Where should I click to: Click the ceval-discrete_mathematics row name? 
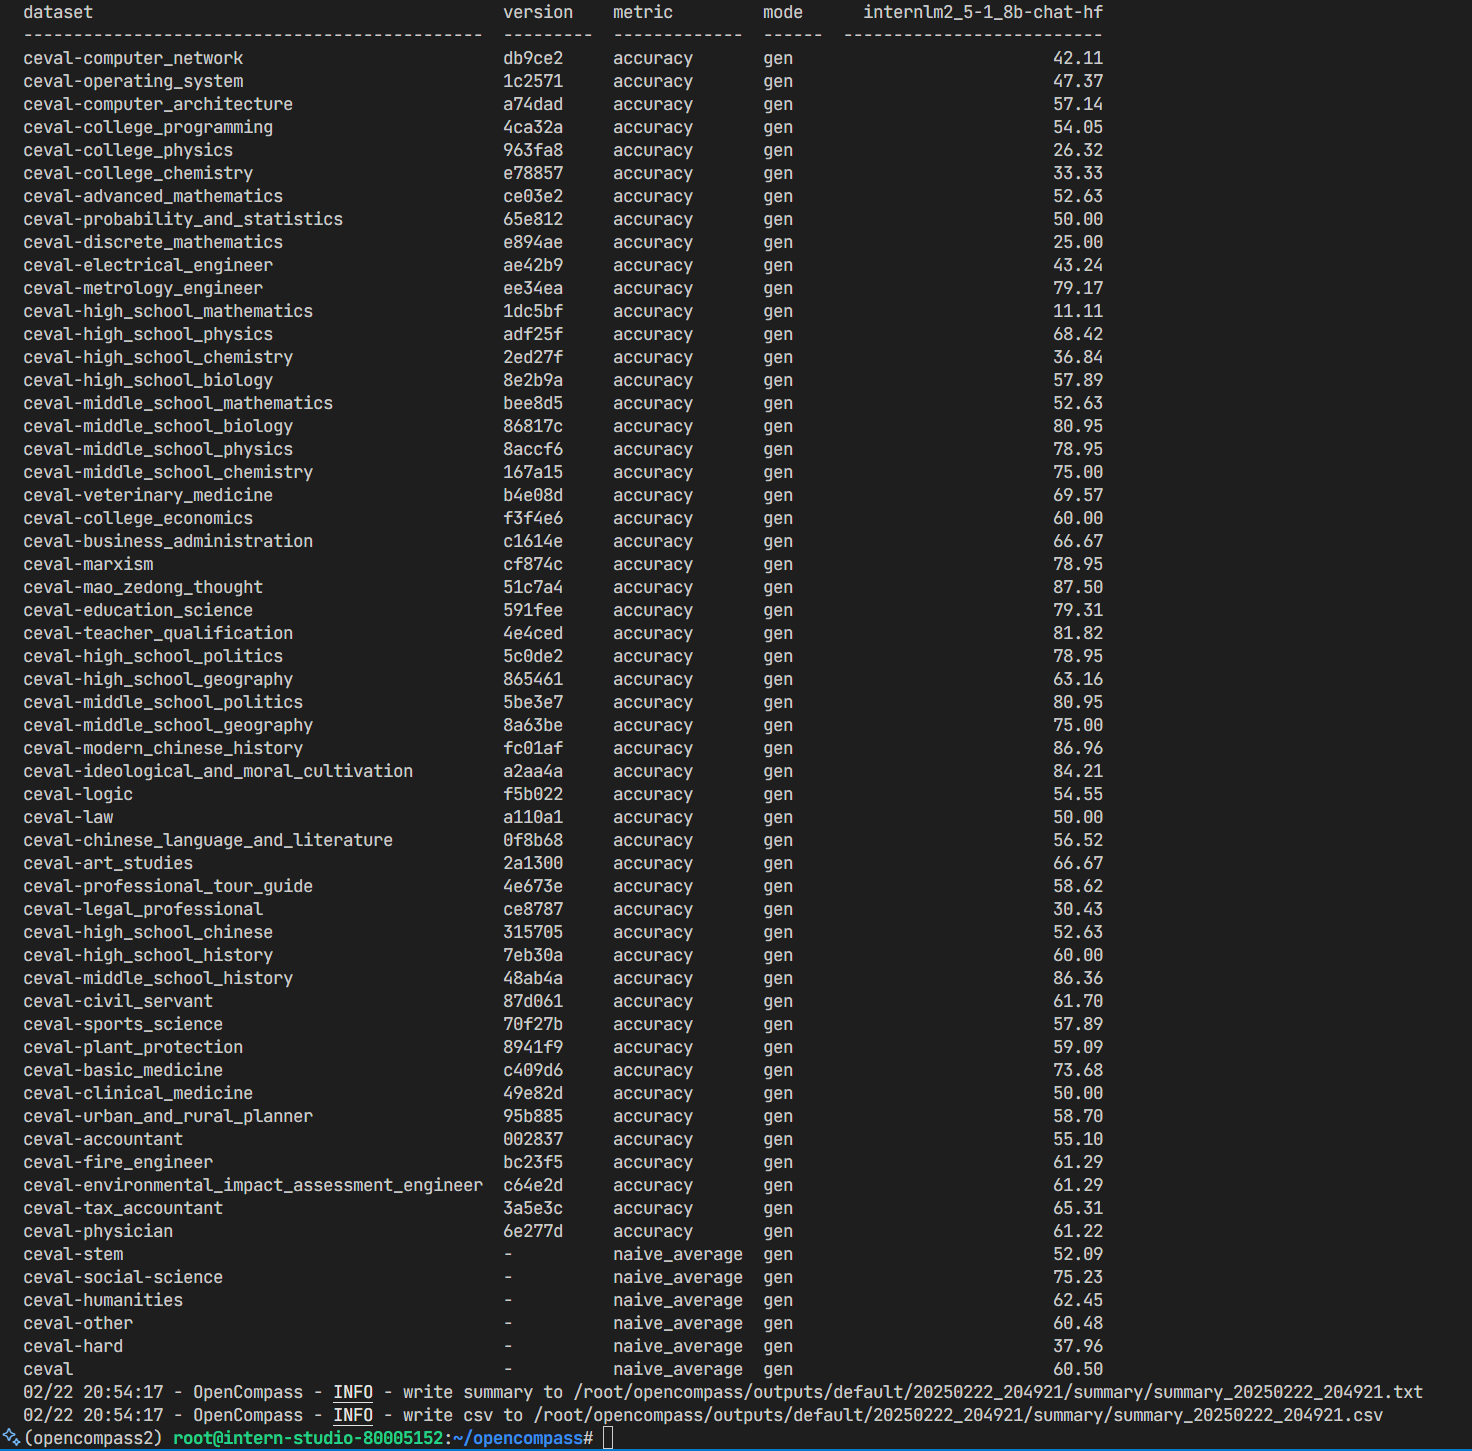tap(153, 242)
